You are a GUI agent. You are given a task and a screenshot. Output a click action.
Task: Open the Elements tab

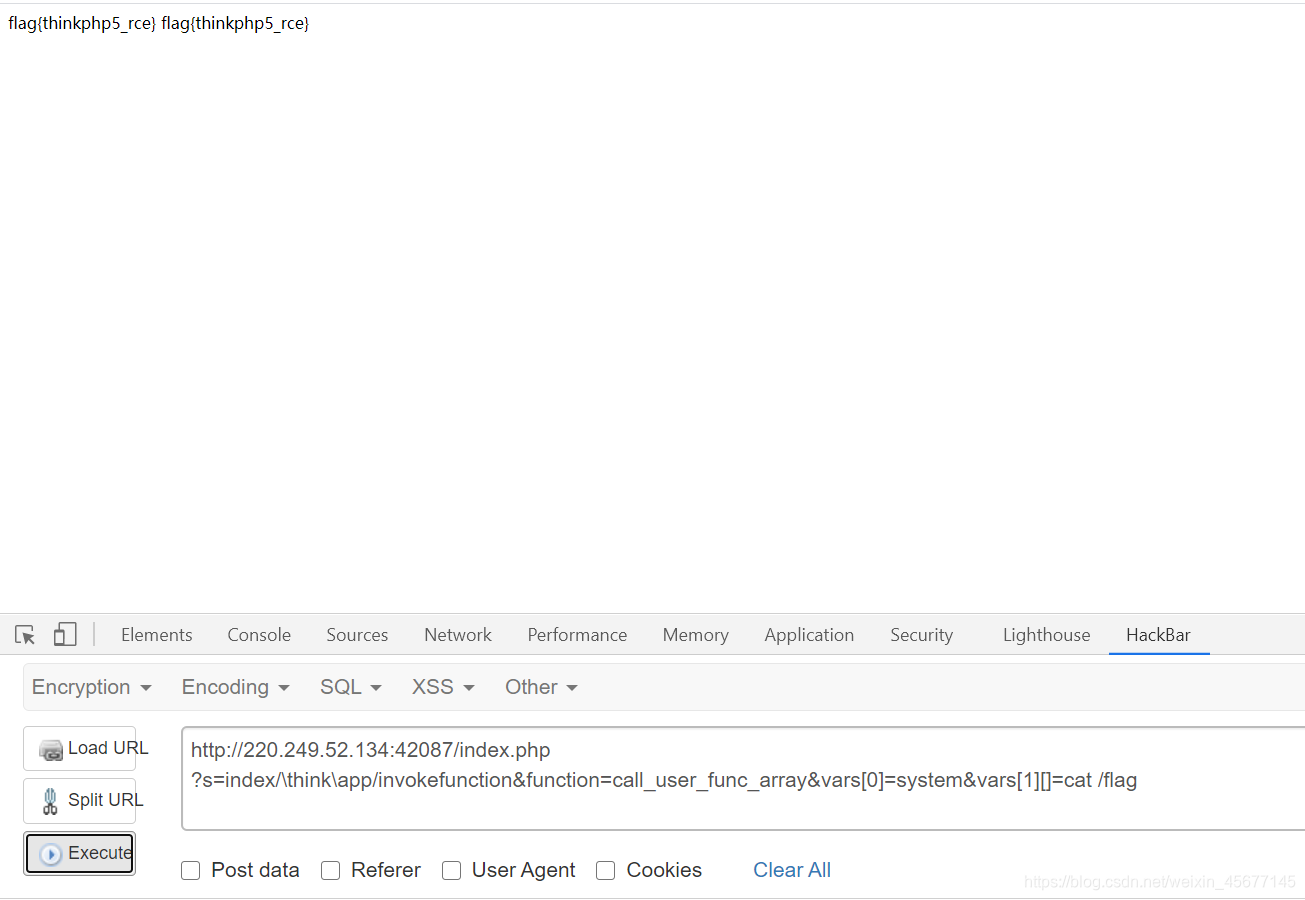coord(156,635)
